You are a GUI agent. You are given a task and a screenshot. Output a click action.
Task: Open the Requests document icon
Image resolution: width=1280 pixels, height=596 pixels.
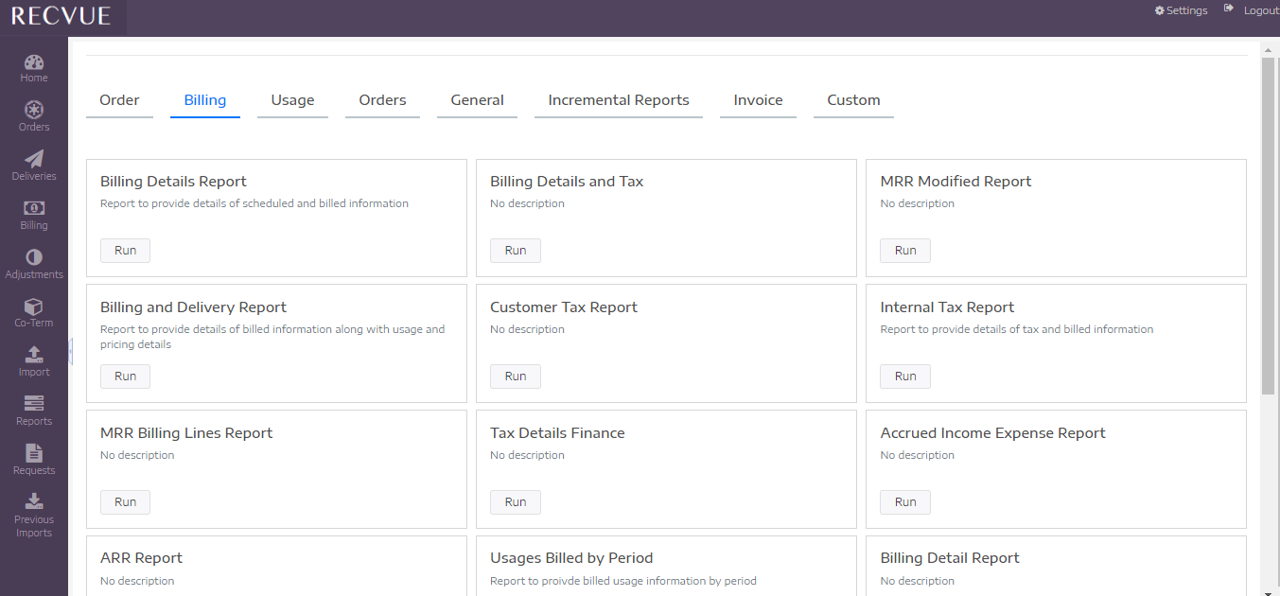tap(34, 453)
